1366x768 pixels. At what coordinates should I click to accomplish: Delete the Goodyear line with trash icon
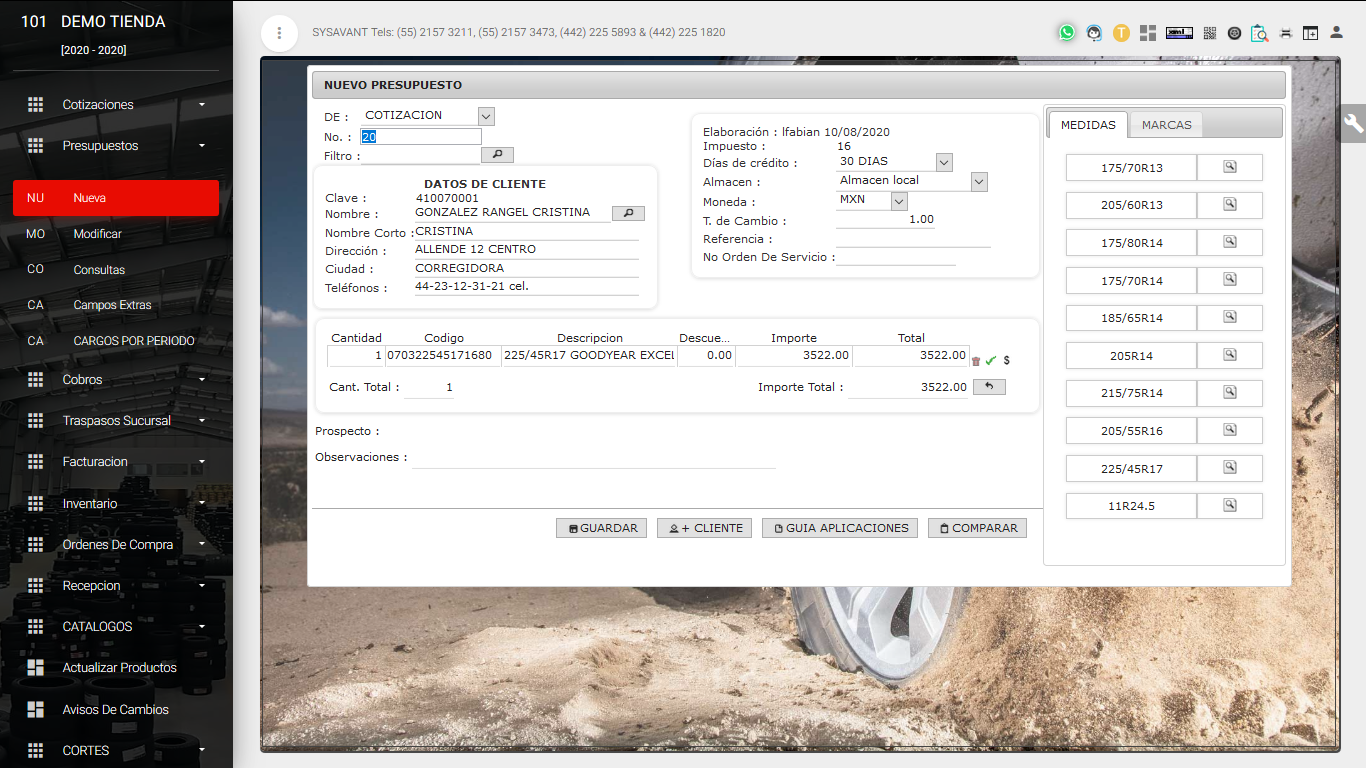(976, 361)
